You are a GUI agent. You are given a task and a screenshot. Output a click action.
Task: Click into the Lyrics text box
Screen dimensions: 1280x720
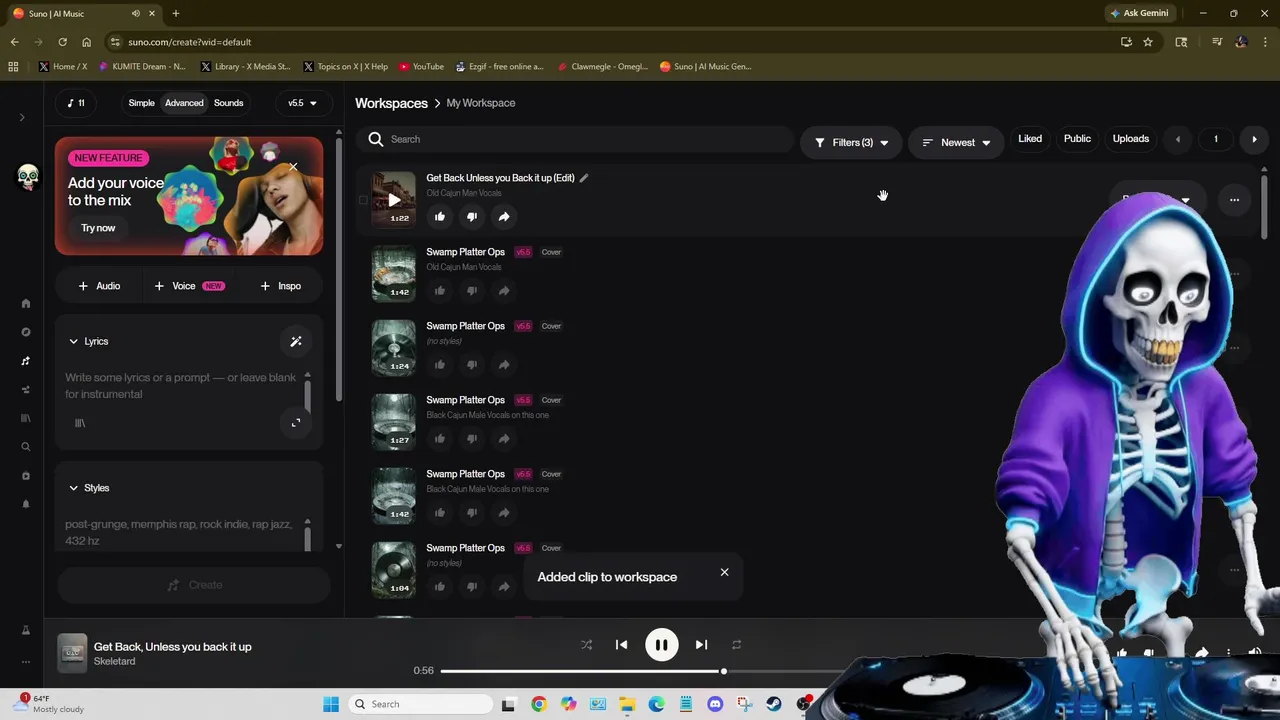click(181, 386)
